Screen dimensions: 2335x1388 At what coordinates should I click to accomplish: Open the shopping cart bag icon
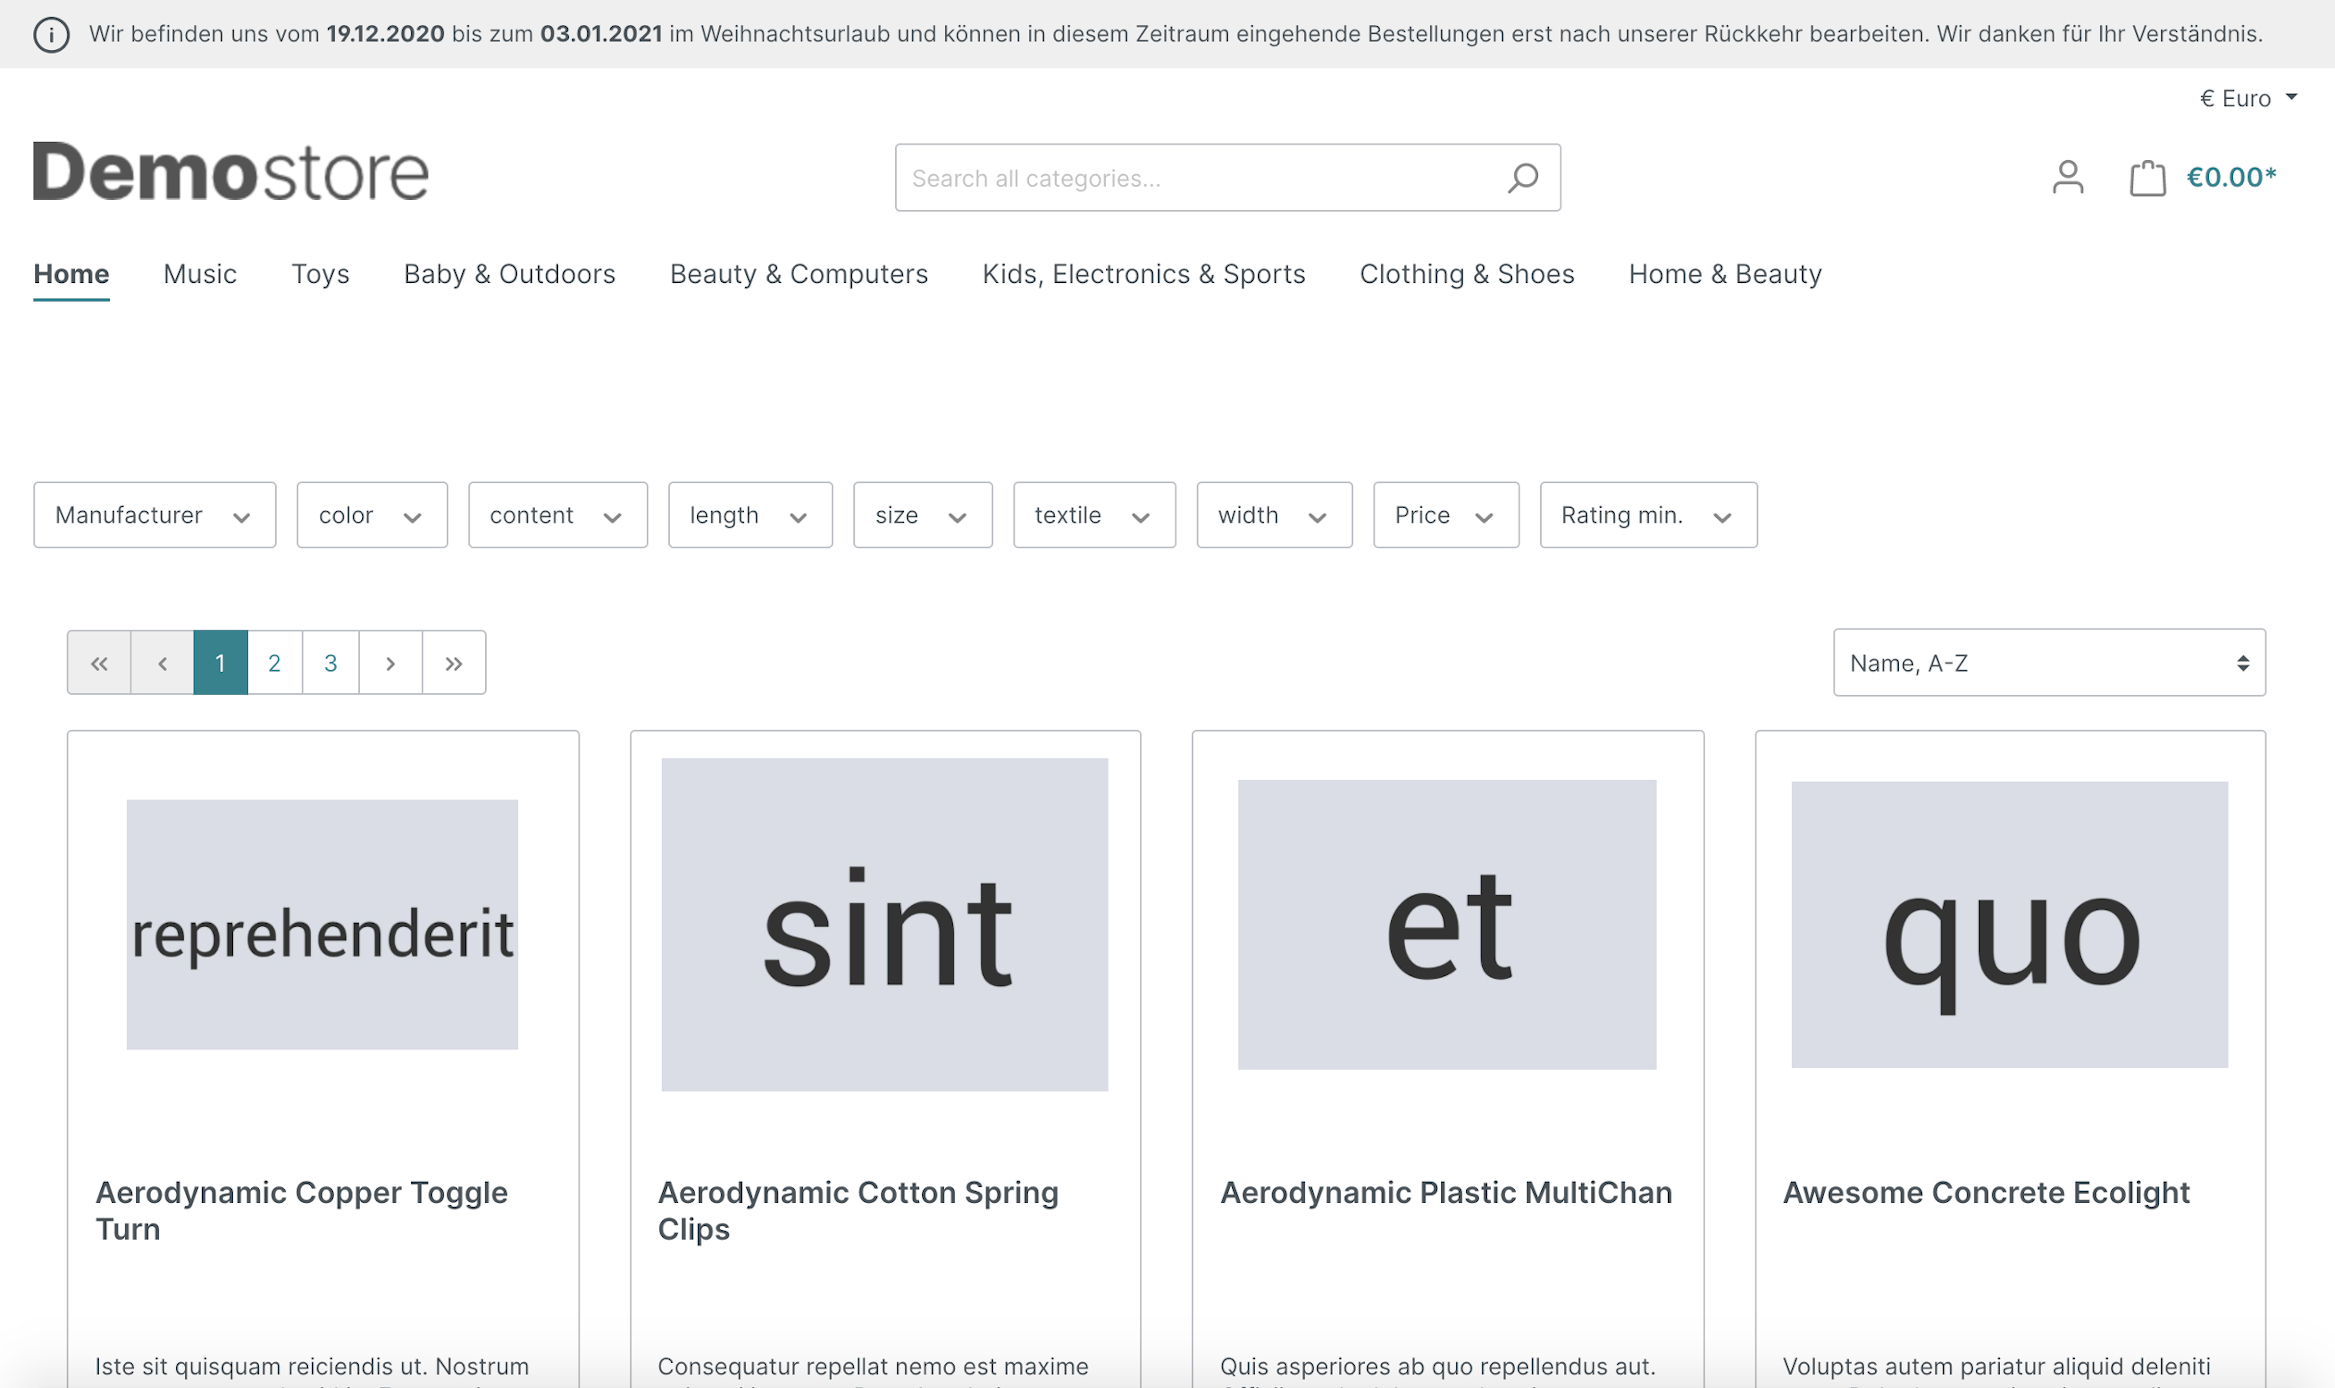[2146, 178]
